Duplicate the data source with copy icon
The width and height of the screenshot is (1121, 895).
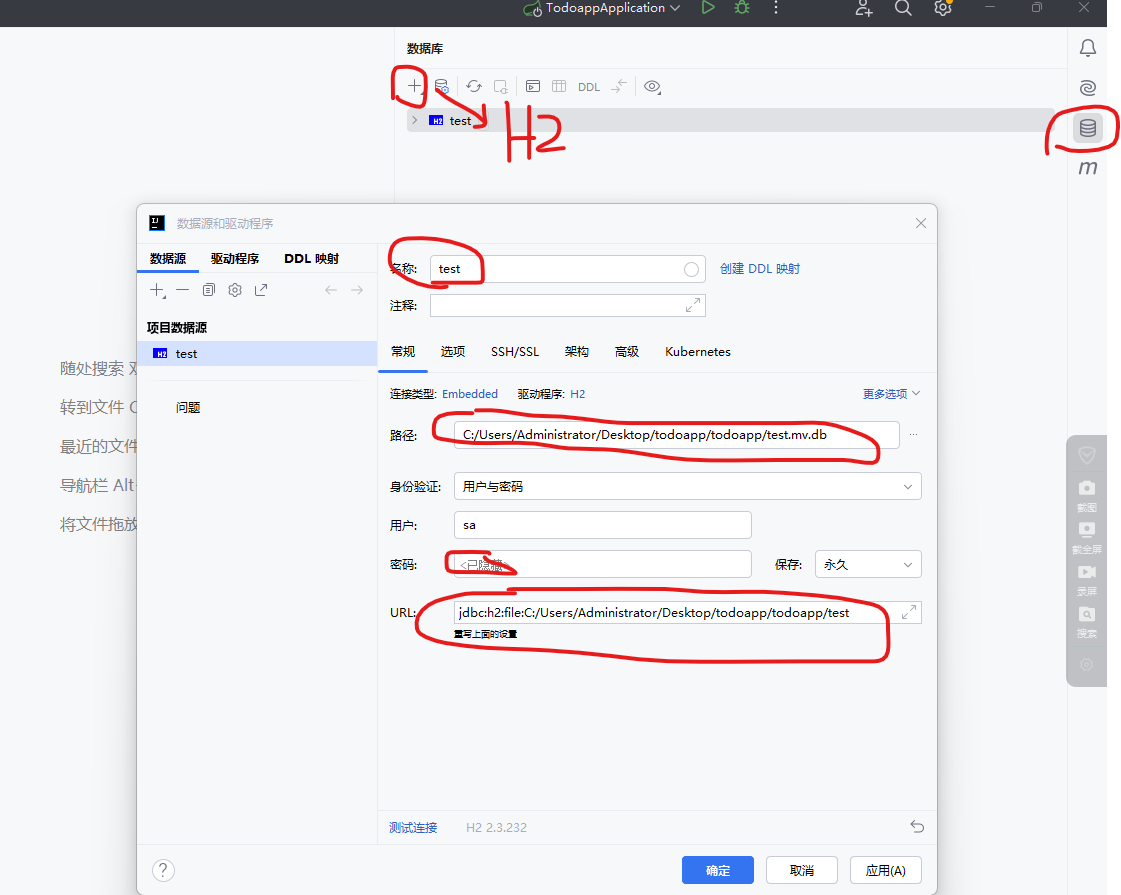coord(209,290)
